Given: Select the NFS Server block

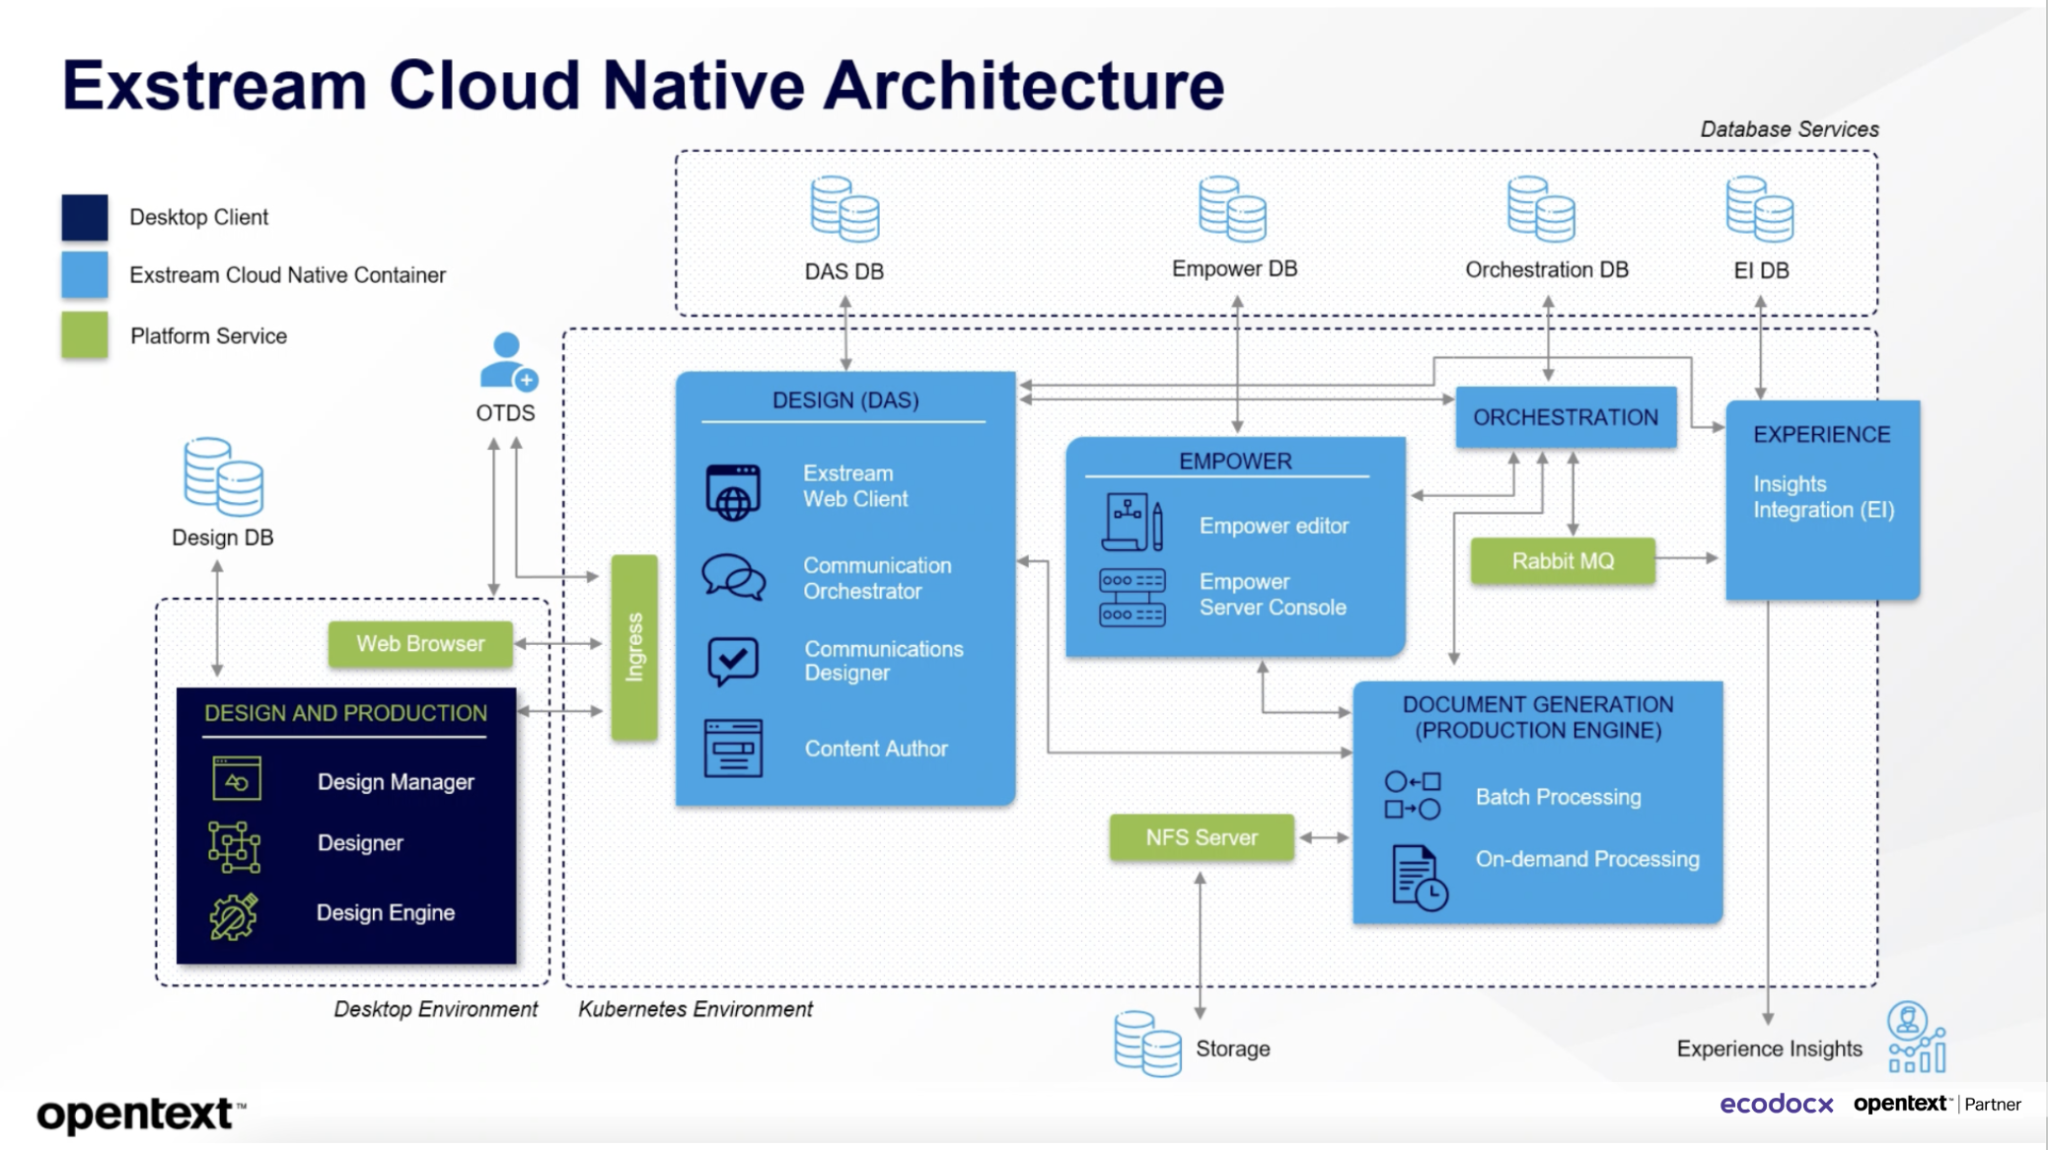Looking at the screenshot, I should tap(1201, 837).
